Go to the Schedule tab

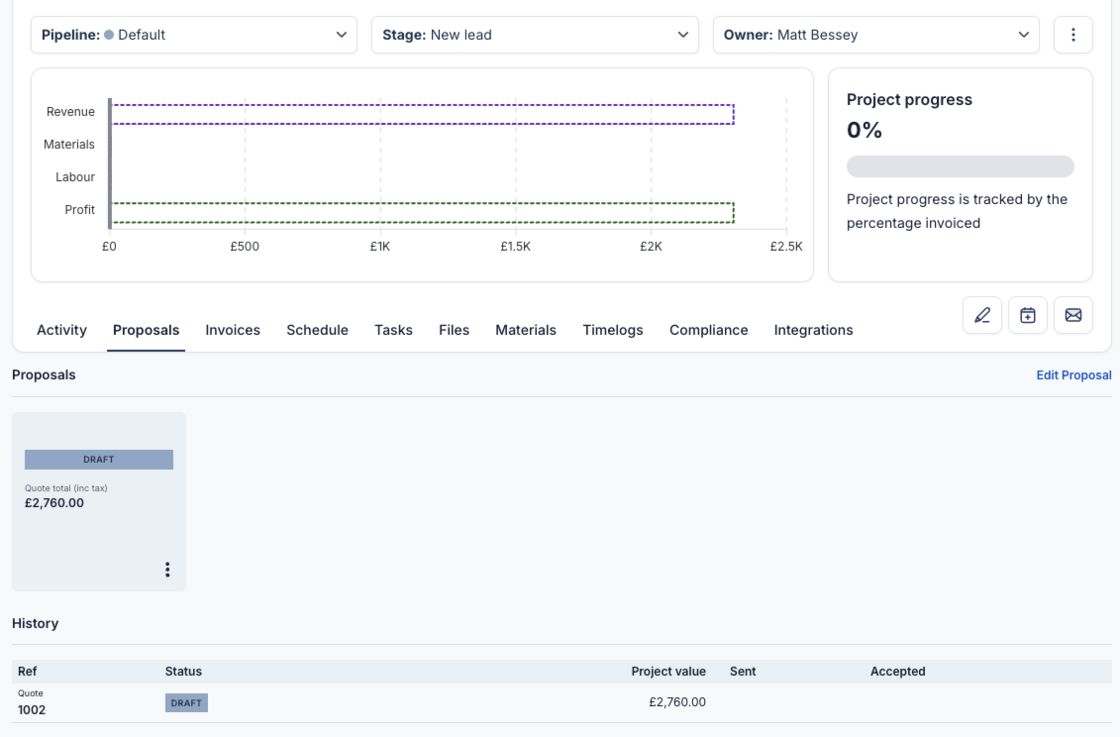tap(317, 330)
